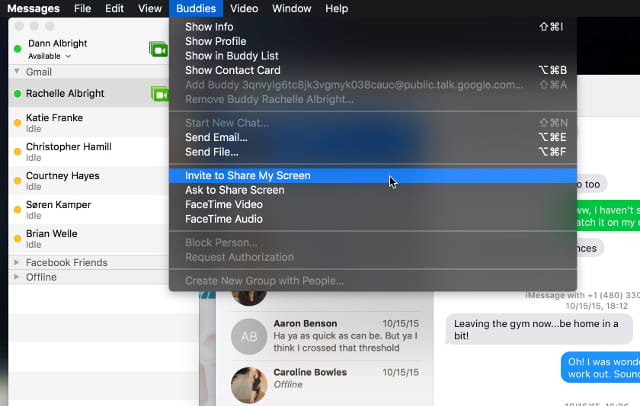Screen dimensions: 640x406
Task: Expand the Offline buddy group
Action: pyautogui.click(x=17, y=277)
